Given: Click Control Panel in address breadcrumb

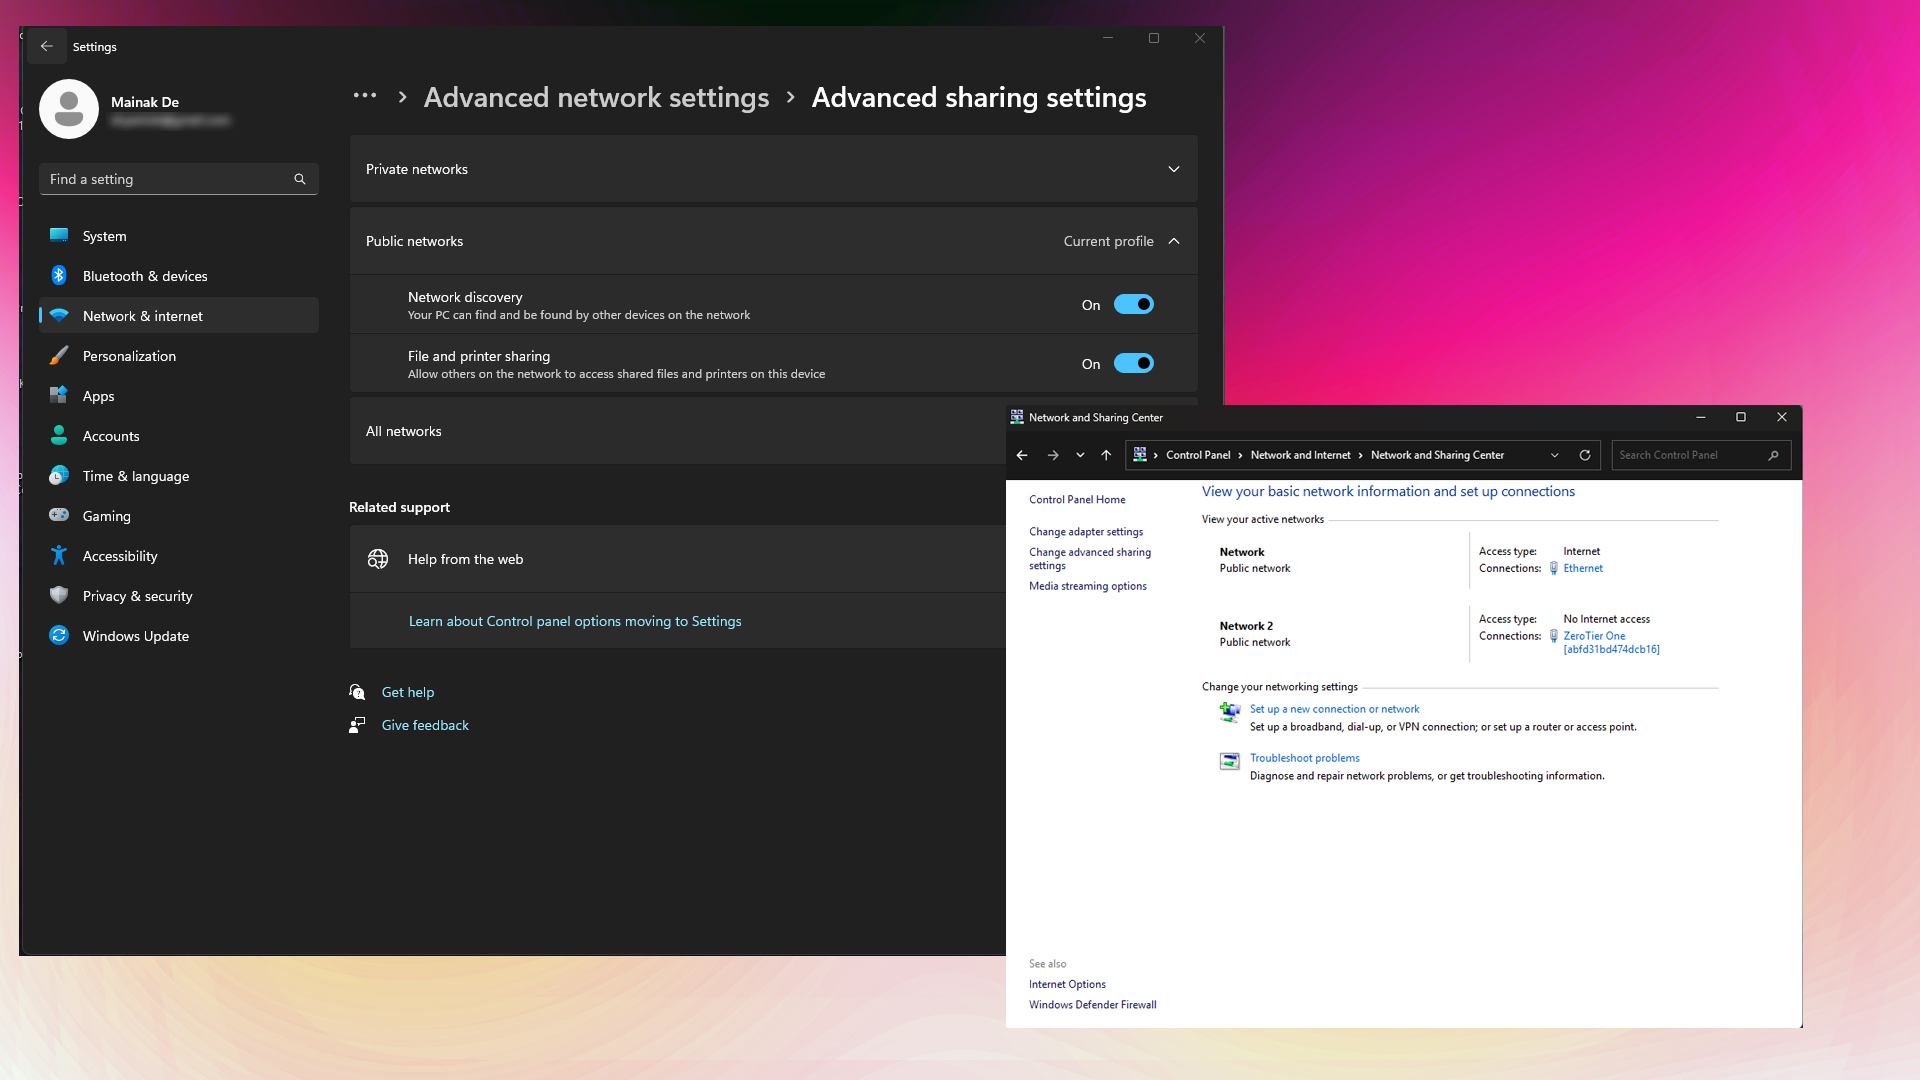Looking at the screenshot, I should click(1198, 455).
